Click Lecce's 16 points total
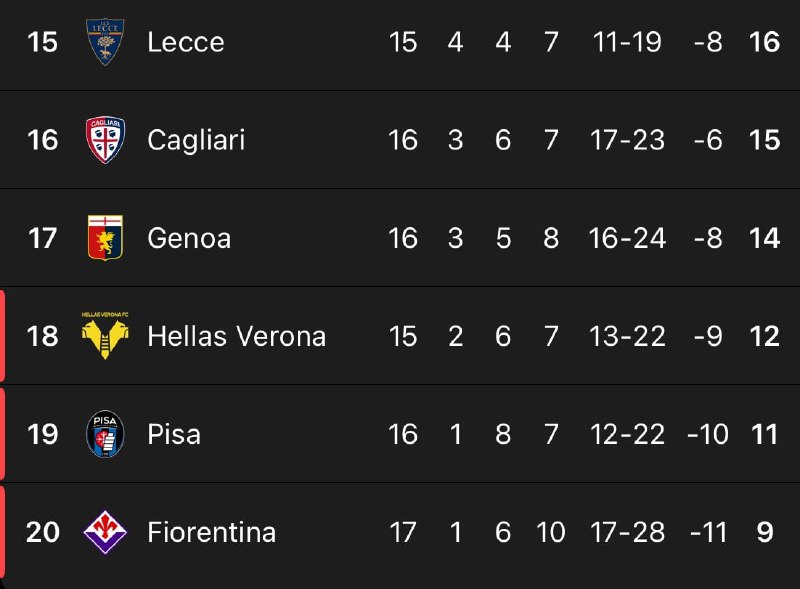800x589 pixels. (x=764, y=42)
